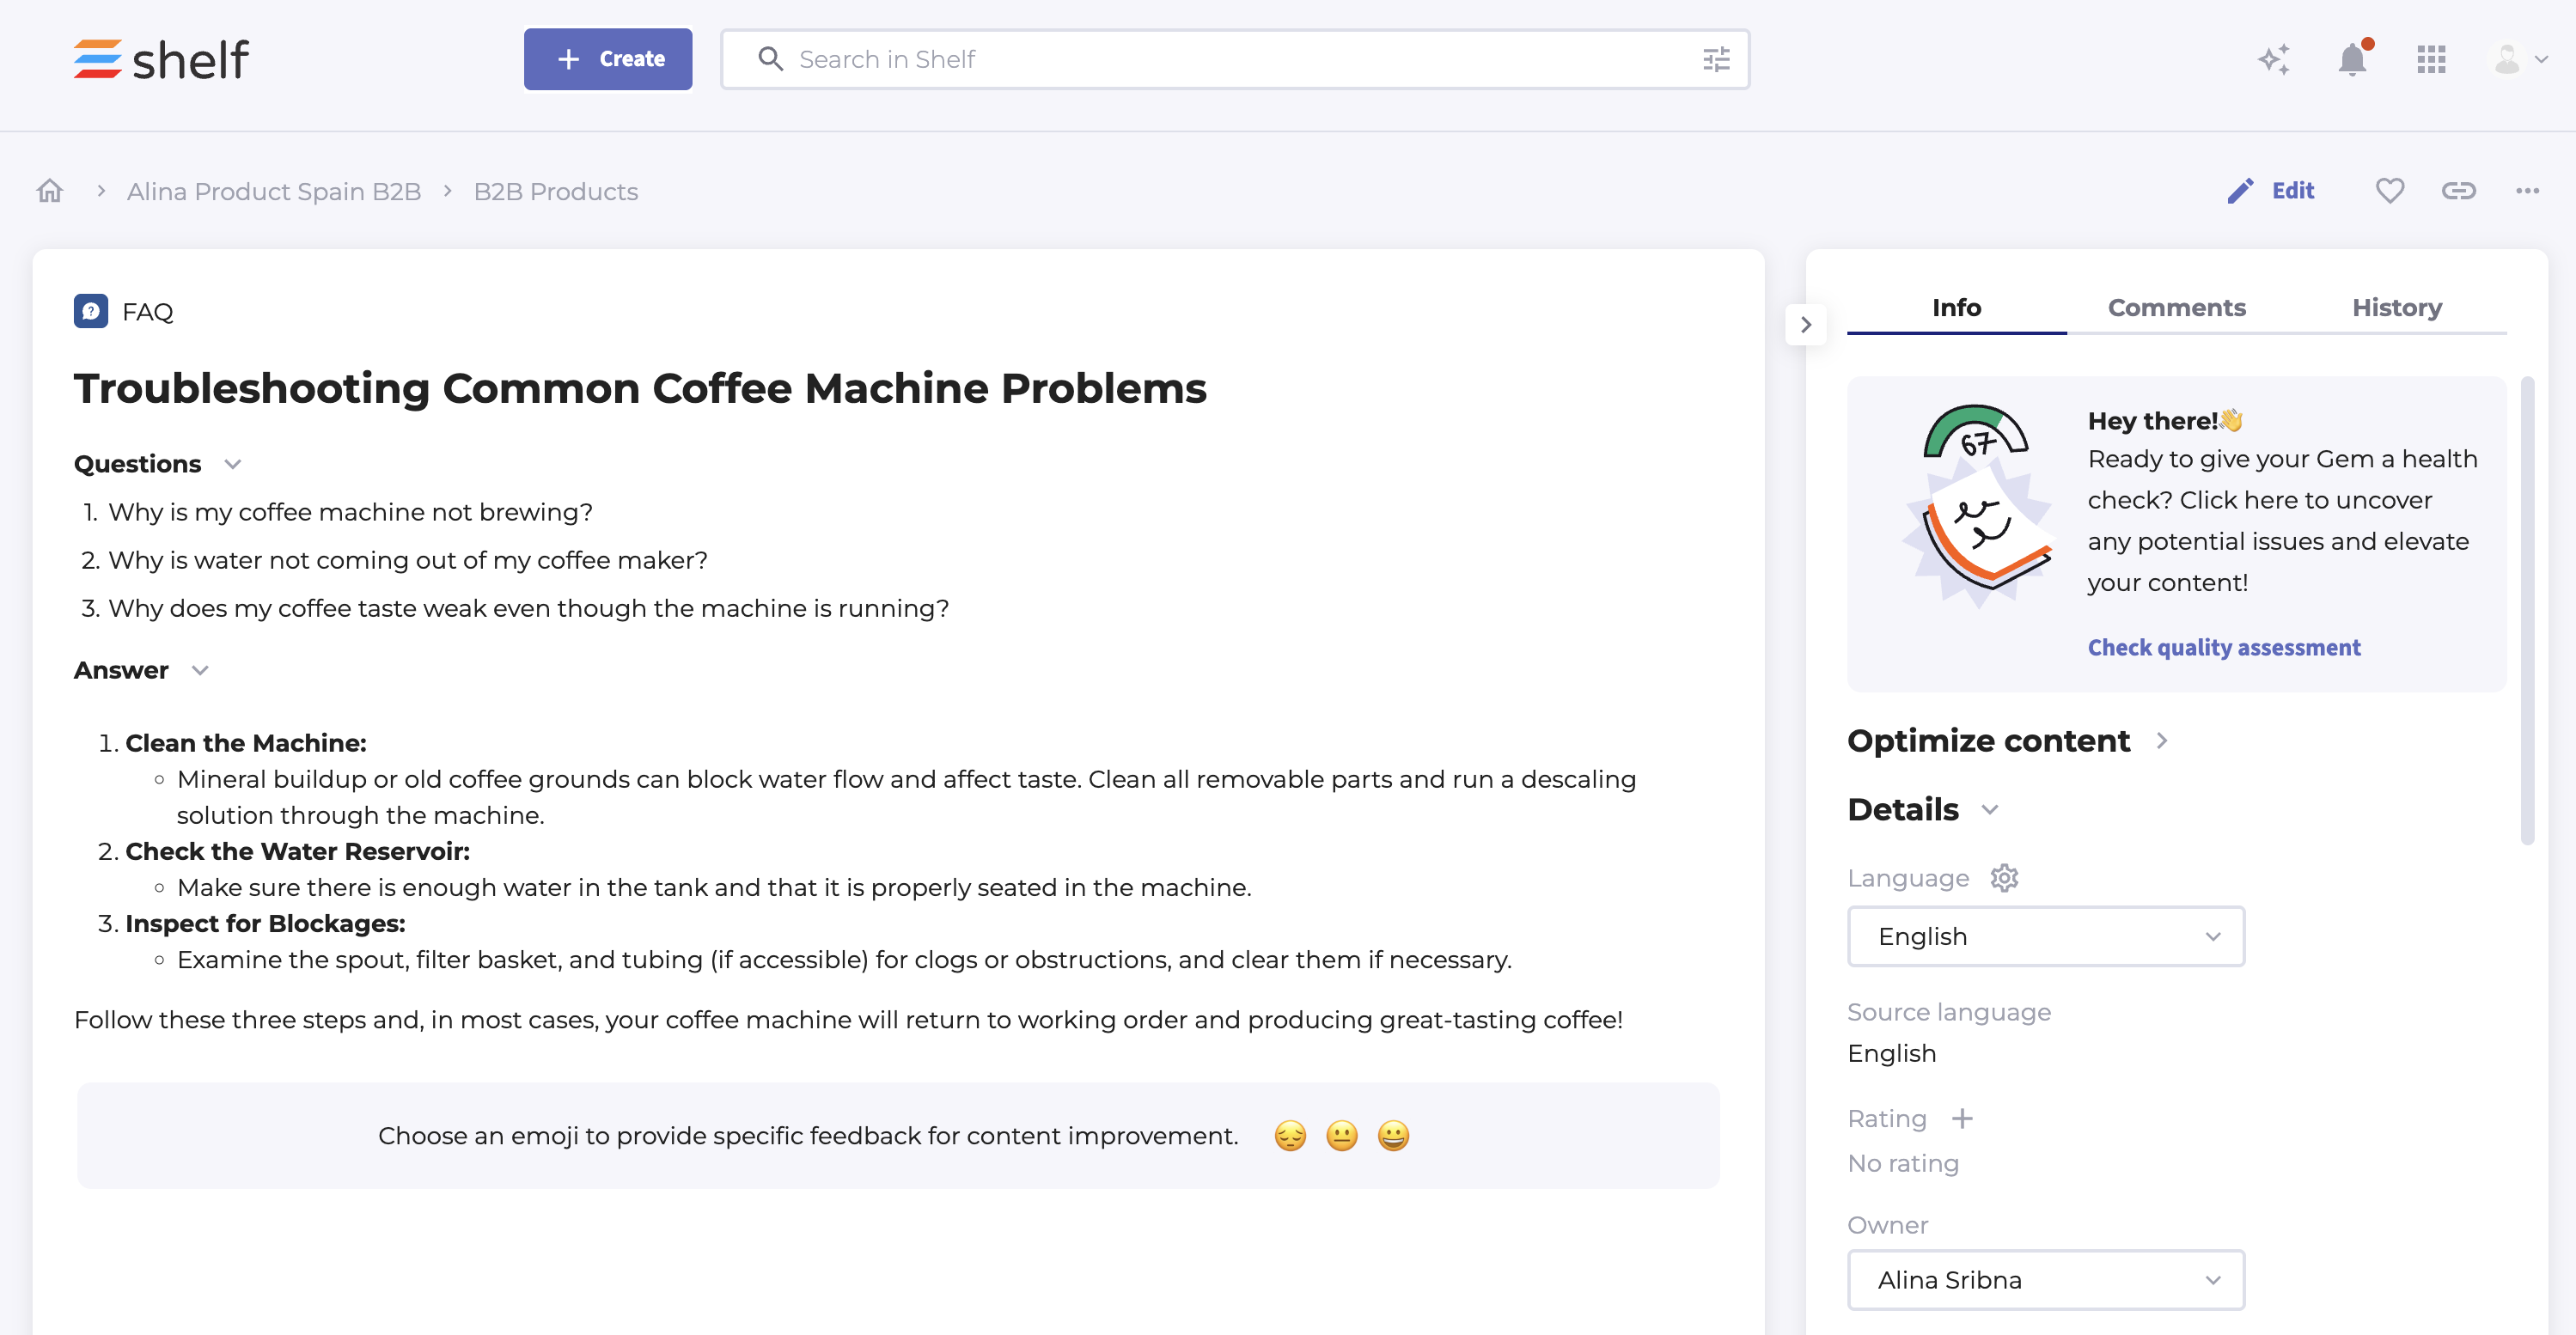Click the Language settings gear icon
Image resolution: width=2576 pixels, height=1335 pixels.
2004,877
